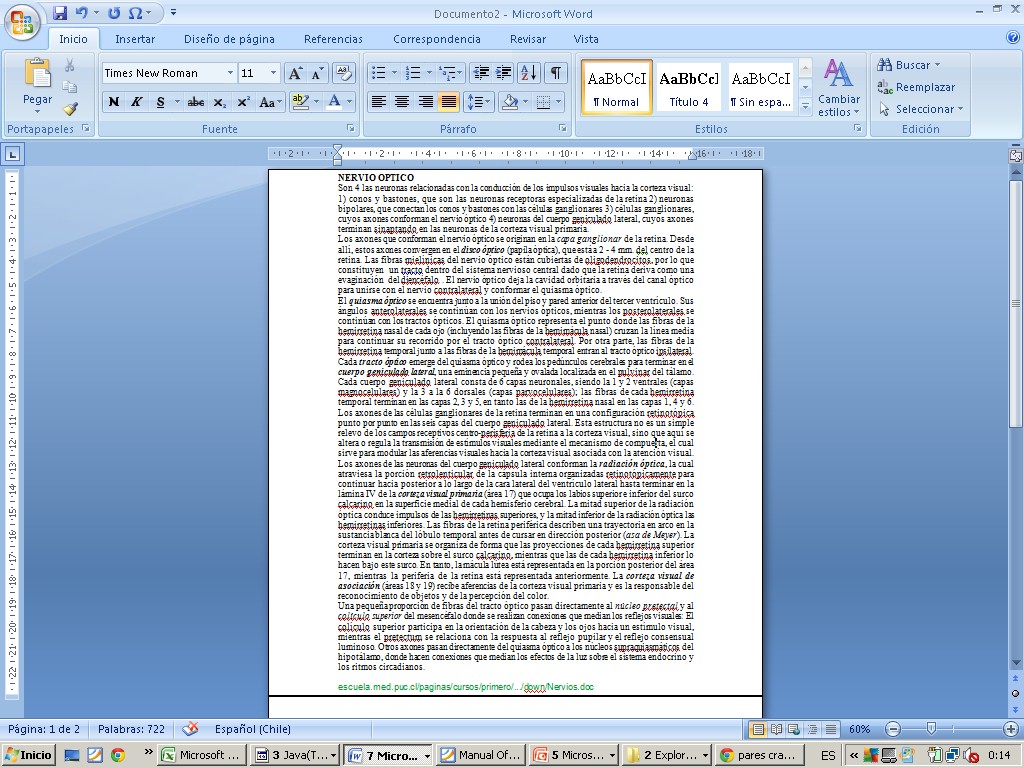1024x768 pixels.
Task: Click the Reemplazar button
Action: 916,87
